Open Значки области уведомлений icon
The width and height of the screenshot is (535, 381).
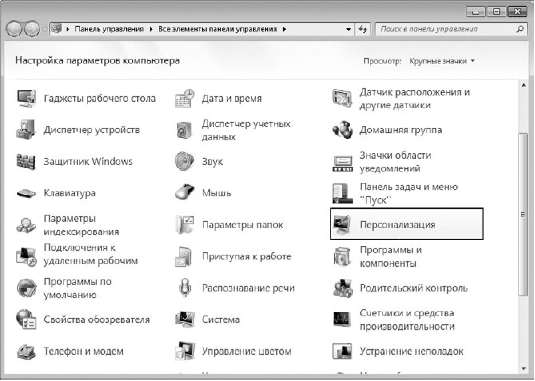click(342, 163)
